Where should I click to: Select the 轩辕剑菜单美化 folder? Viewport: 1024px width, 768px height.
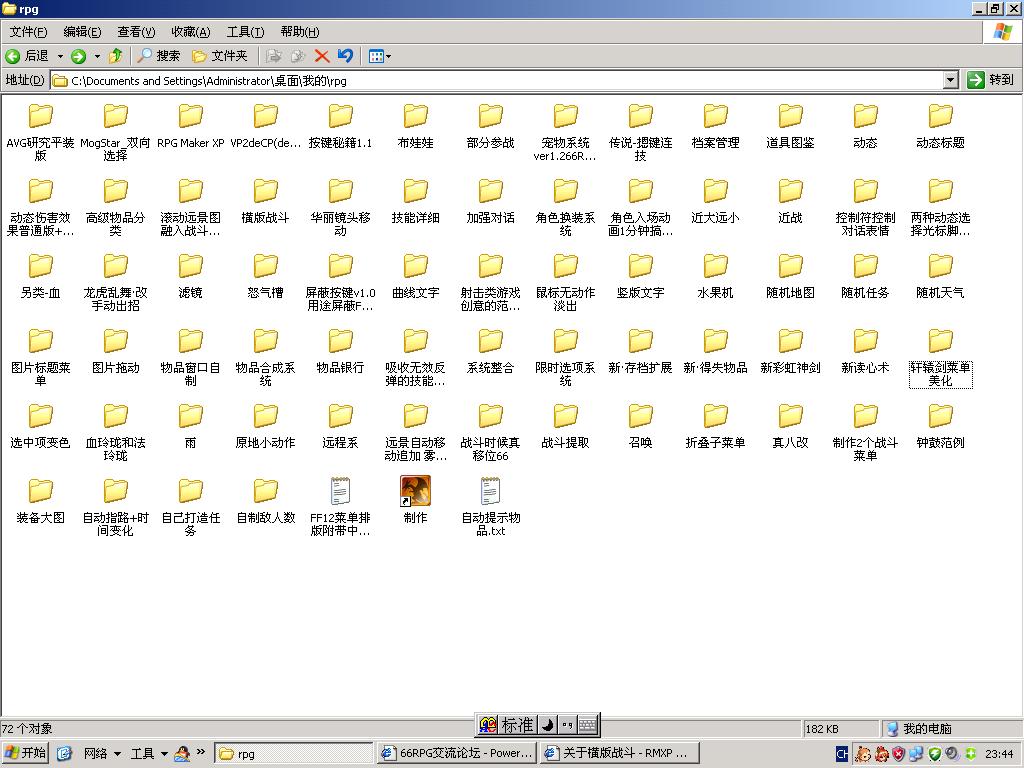[940, 358]
